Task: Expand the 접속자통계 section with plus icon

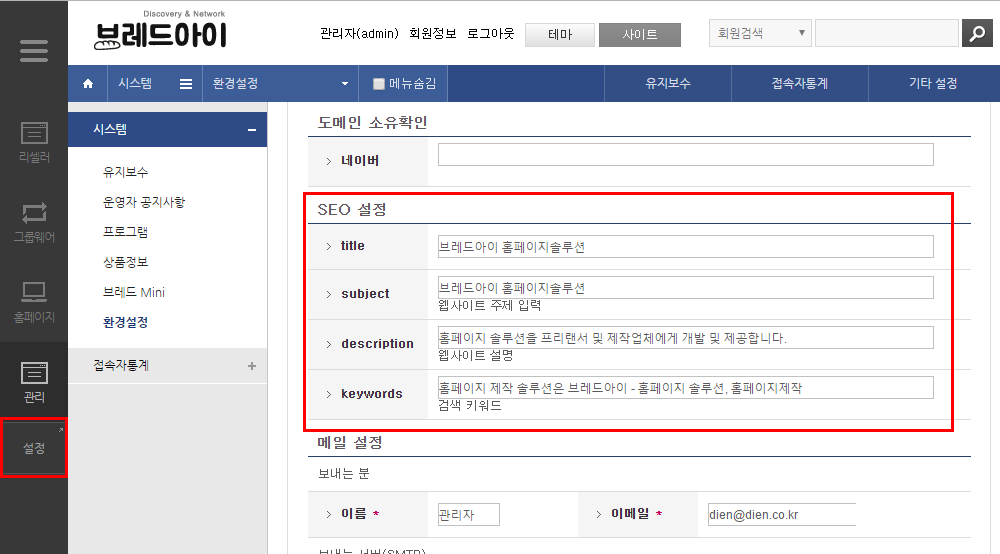Action: pyautogui.click(x=252, y=366)
